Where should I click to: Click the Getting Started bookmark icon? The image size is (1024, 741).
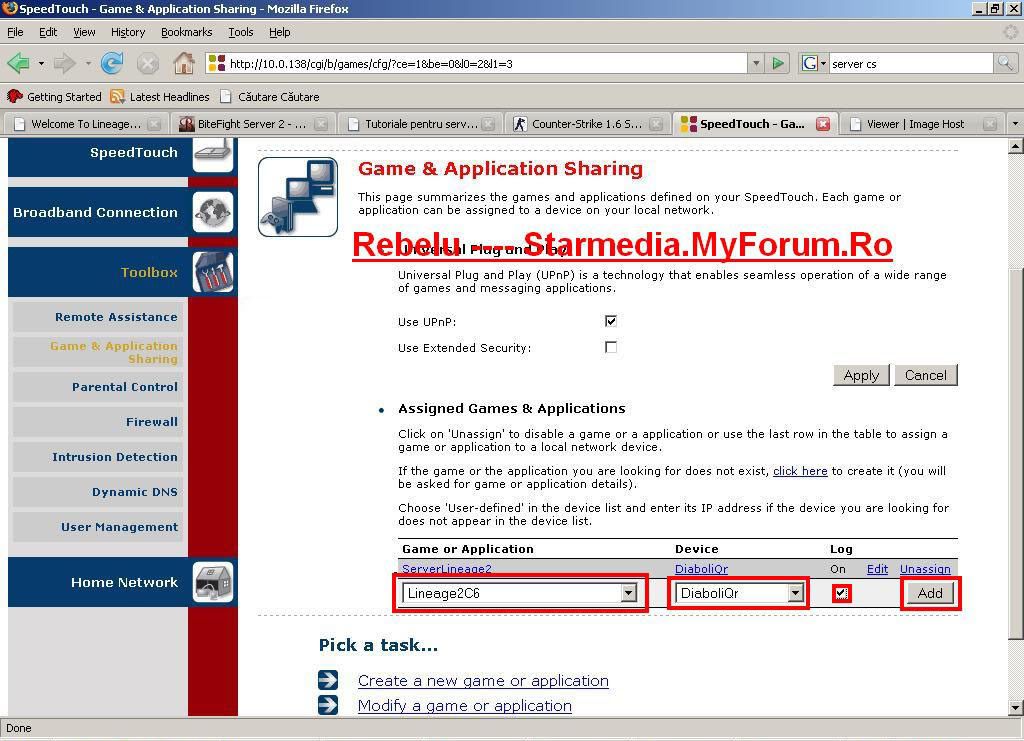(x=14, y=97)
